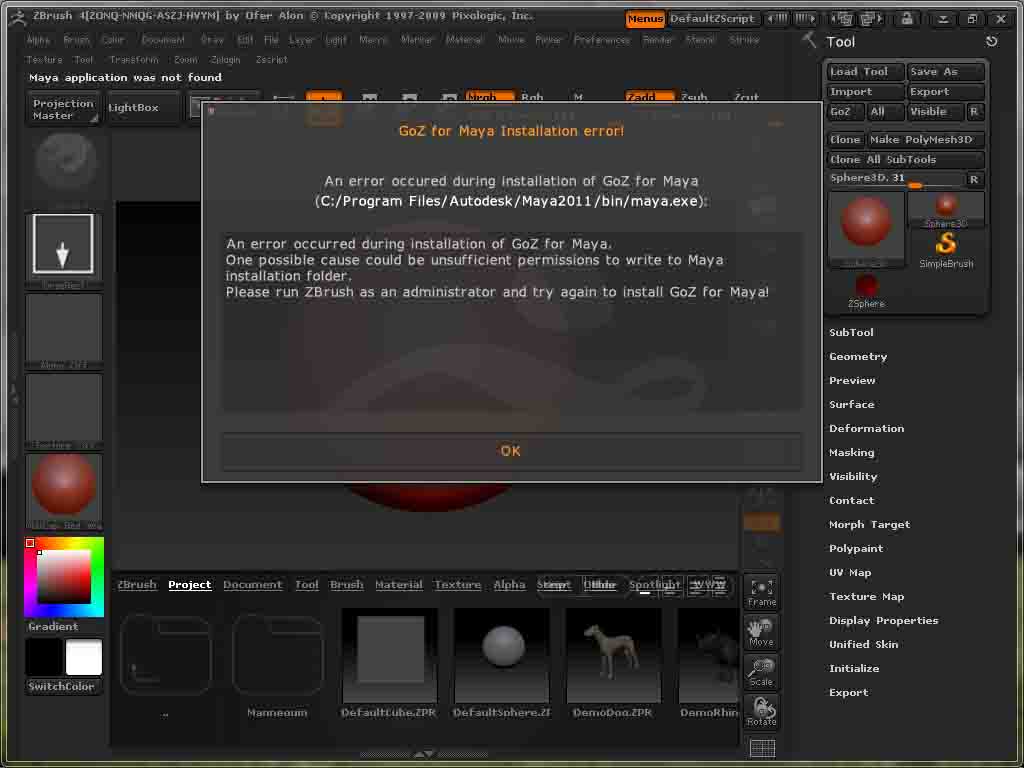
Task: Open the File menu
Action: pos(271,40)
